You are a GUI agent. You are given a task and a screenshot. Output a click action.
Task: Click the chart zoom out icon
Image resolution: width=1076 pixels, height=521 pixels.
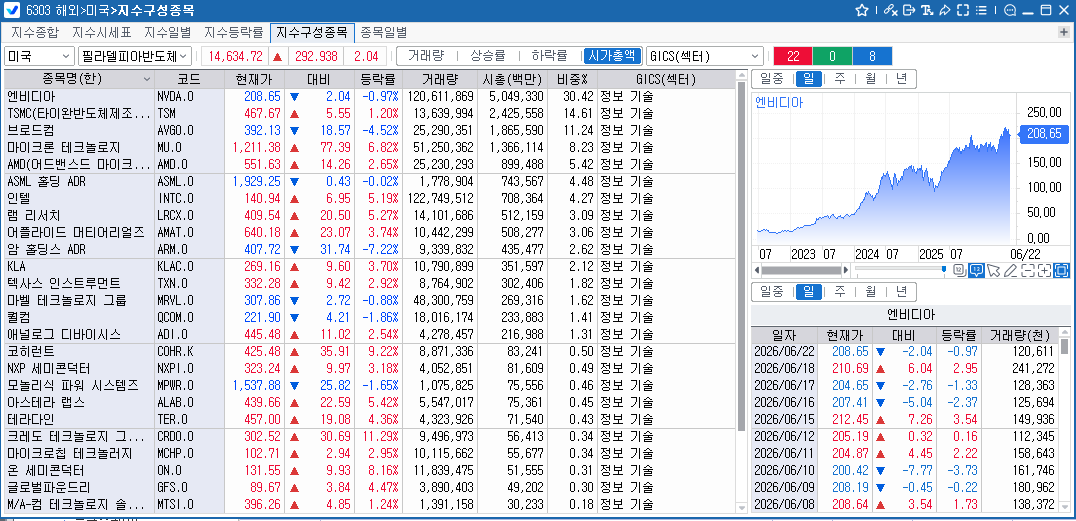1027,270
